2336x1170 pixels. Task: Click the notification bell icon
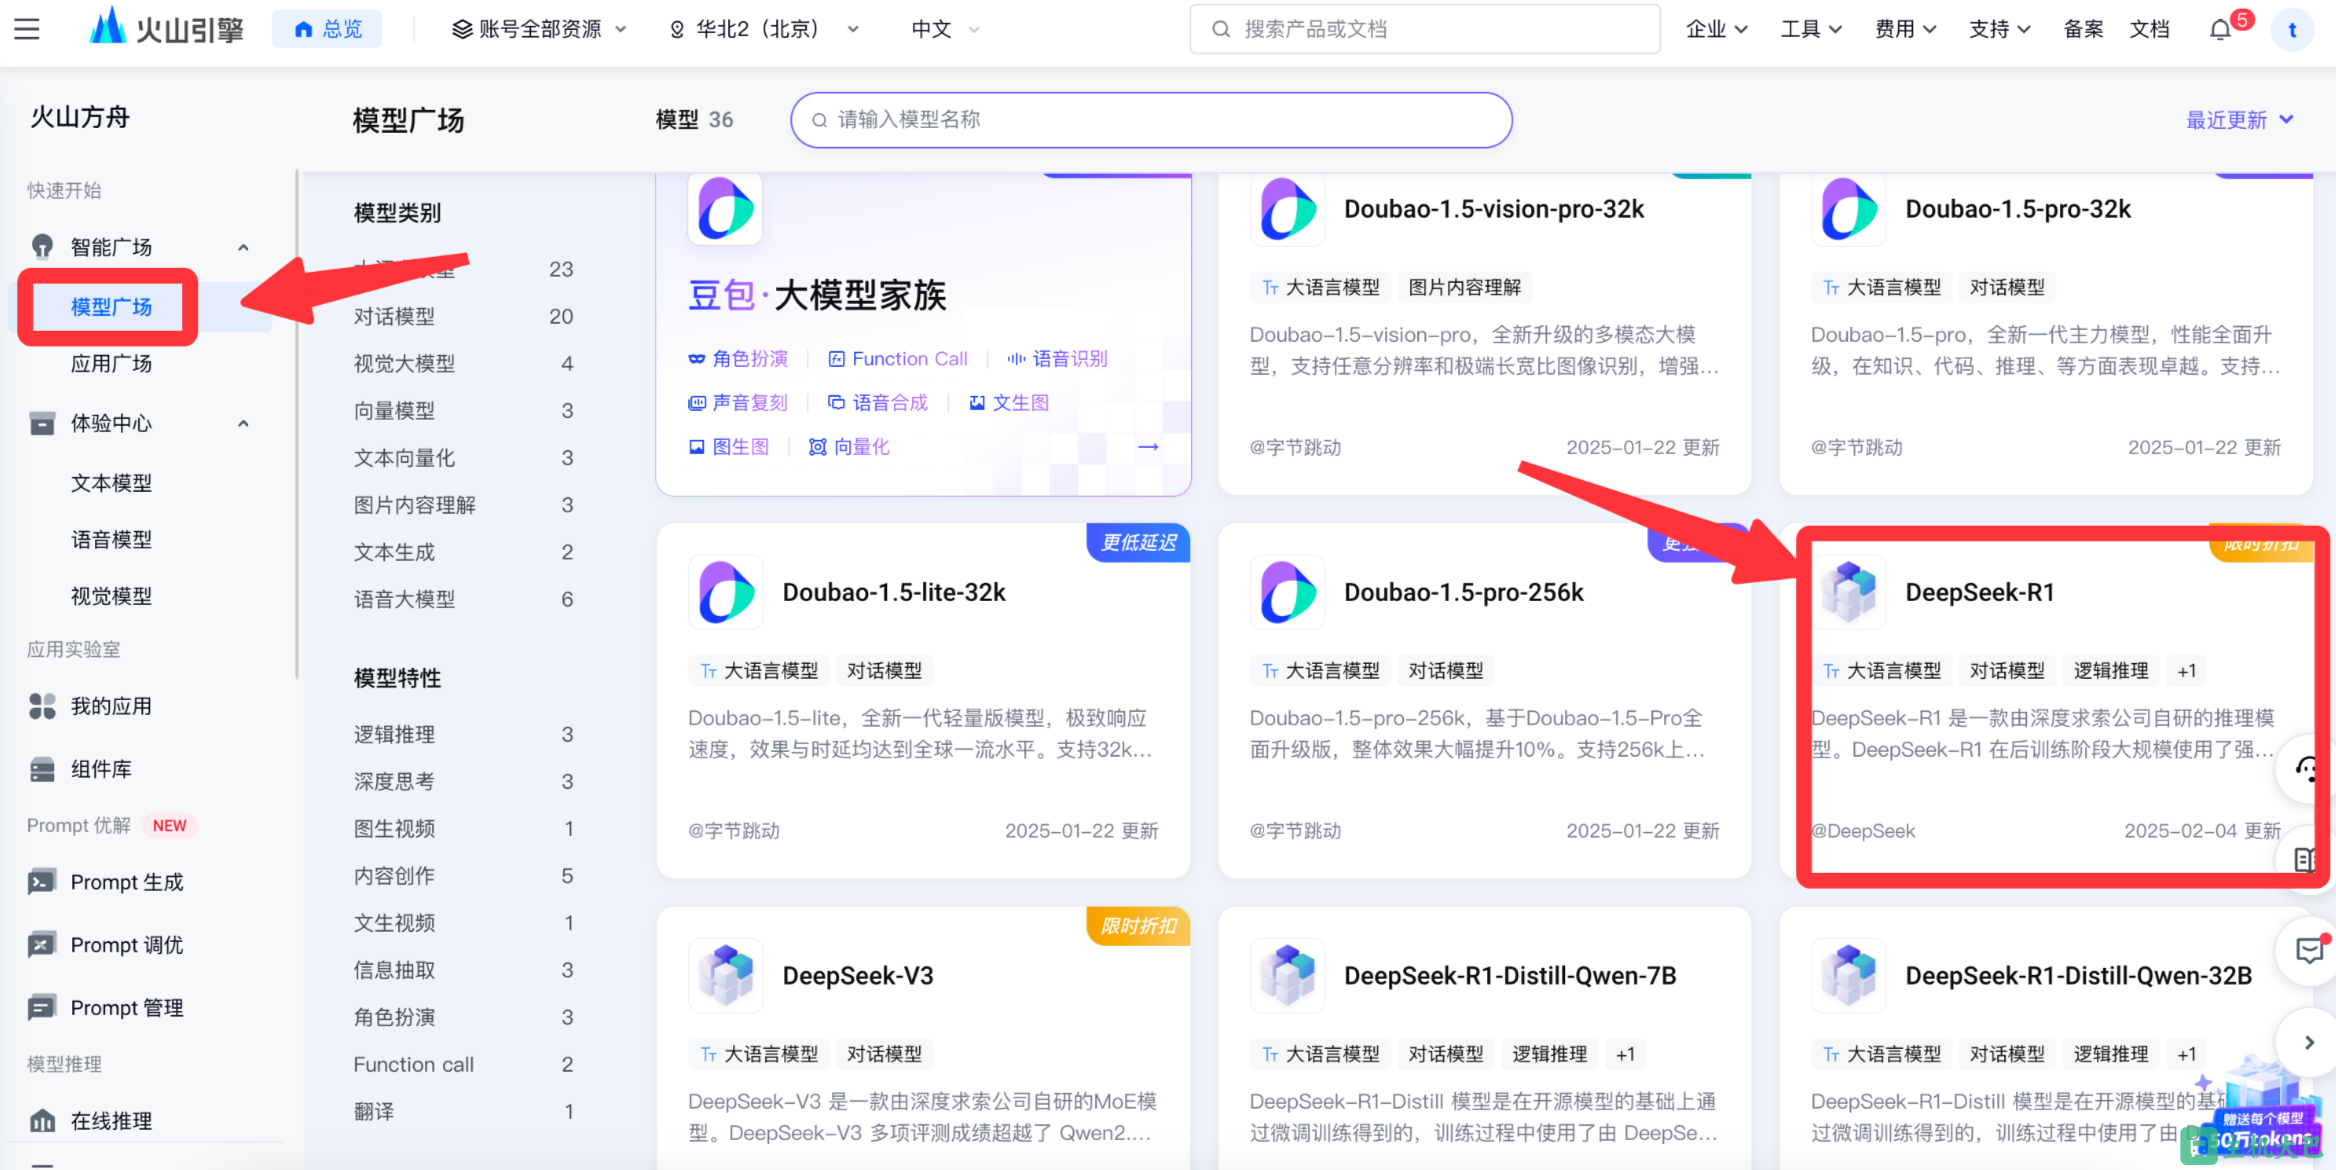2220,29
